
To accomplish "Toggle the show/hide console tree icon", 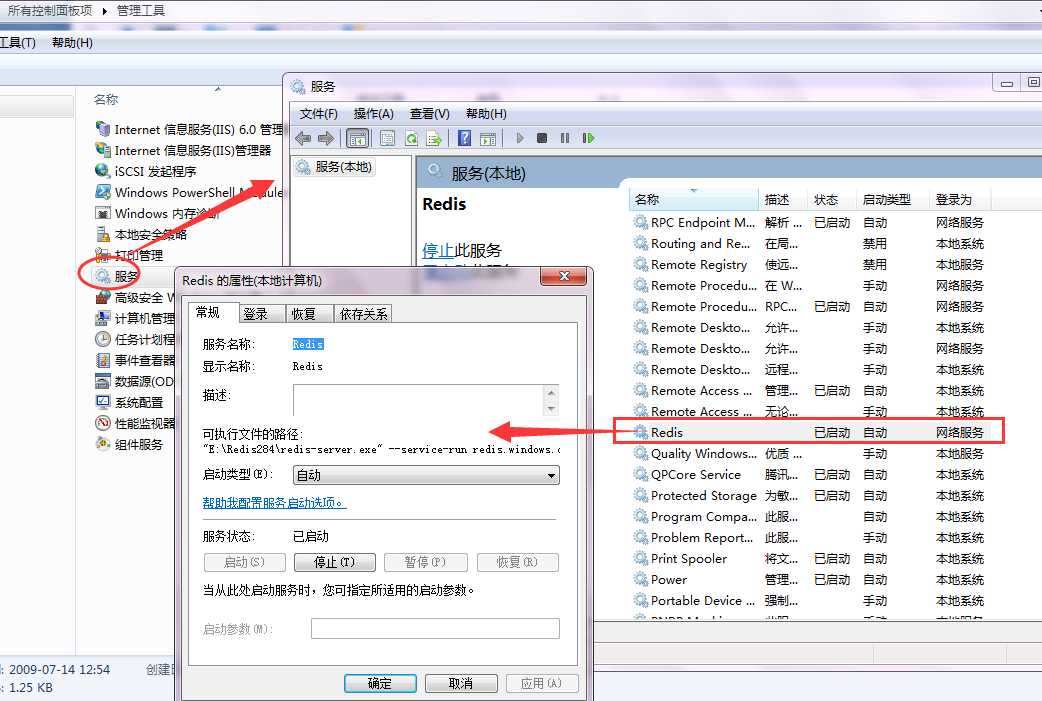I will 358,138.
